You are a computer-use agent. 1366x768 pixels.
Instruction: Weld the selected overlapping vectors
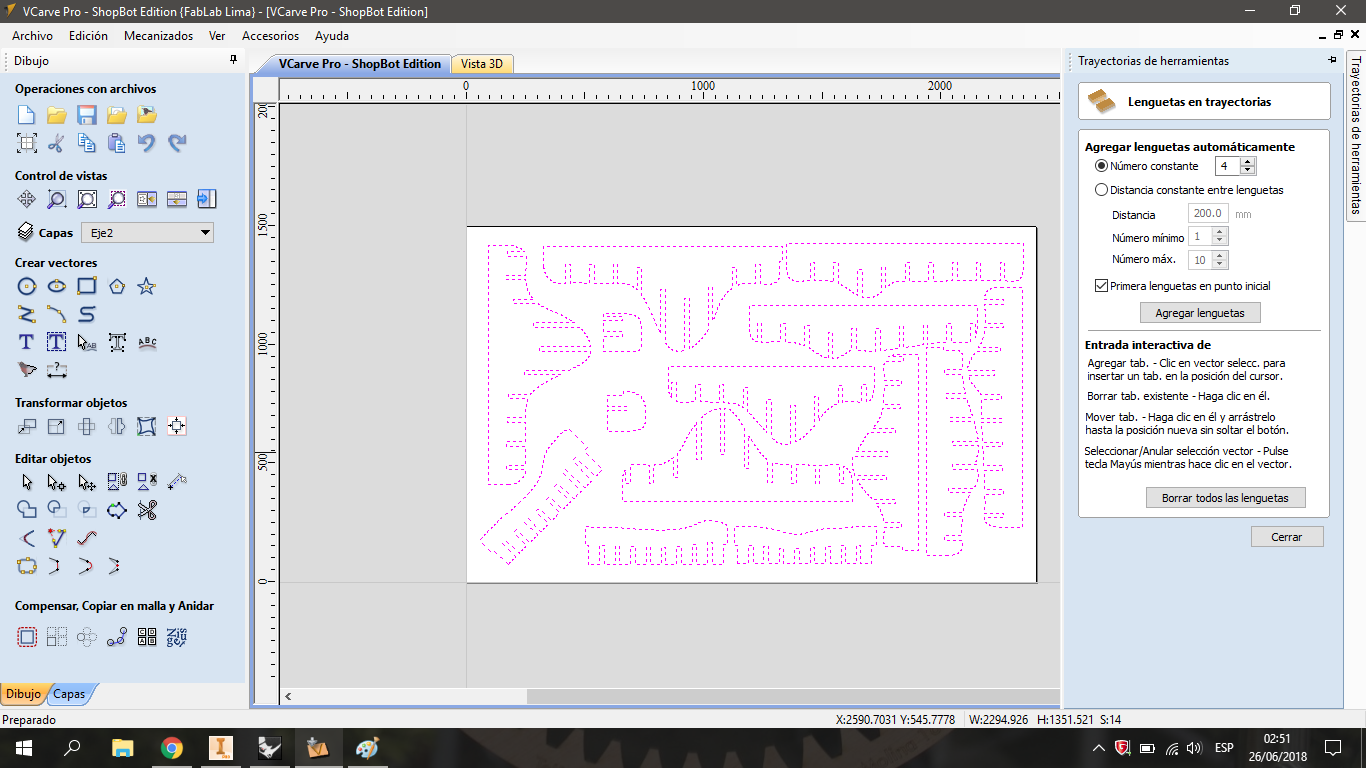click(27, 511)
